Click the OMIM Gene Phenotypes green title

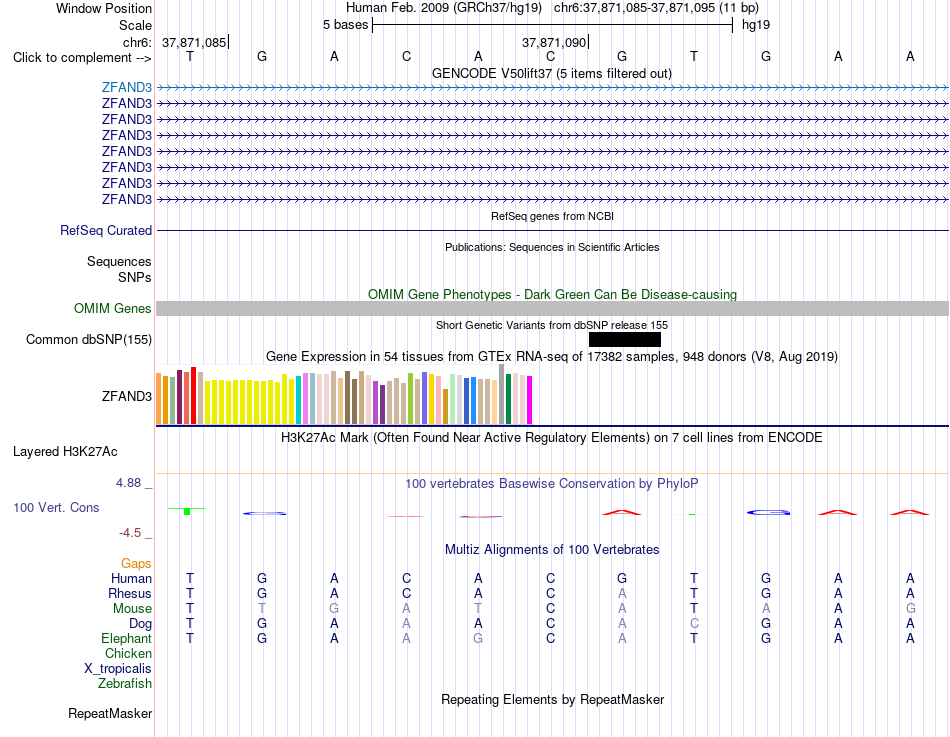pyautogui.click(x=552, y=295)
